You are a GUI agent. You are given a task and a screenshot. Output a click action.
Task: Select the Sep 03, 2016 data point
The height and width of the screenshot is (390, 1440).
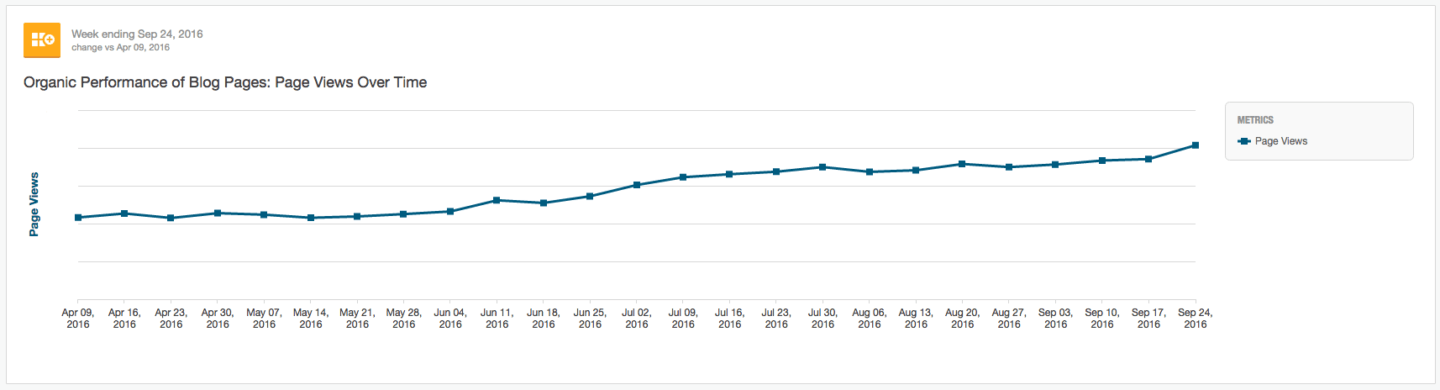[x=1056, y=164]
